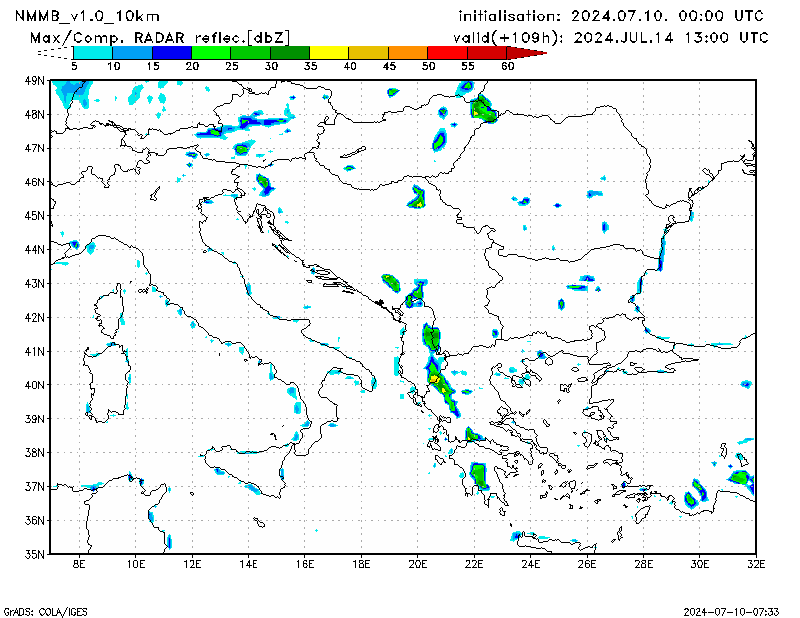The width and height of the screenshot is (800, 618).
Task: Click the 49N latitude axis label
Action: [34, 81]
